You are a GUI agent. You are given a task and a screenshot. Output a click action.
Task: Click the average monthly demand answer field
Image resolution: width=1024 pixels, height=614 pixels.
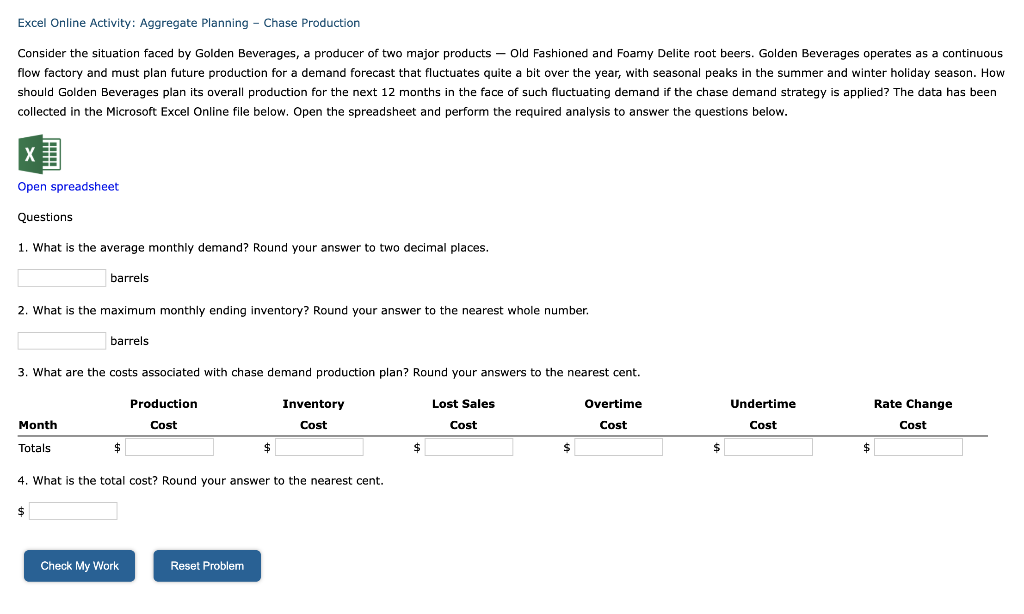[61, 277]
